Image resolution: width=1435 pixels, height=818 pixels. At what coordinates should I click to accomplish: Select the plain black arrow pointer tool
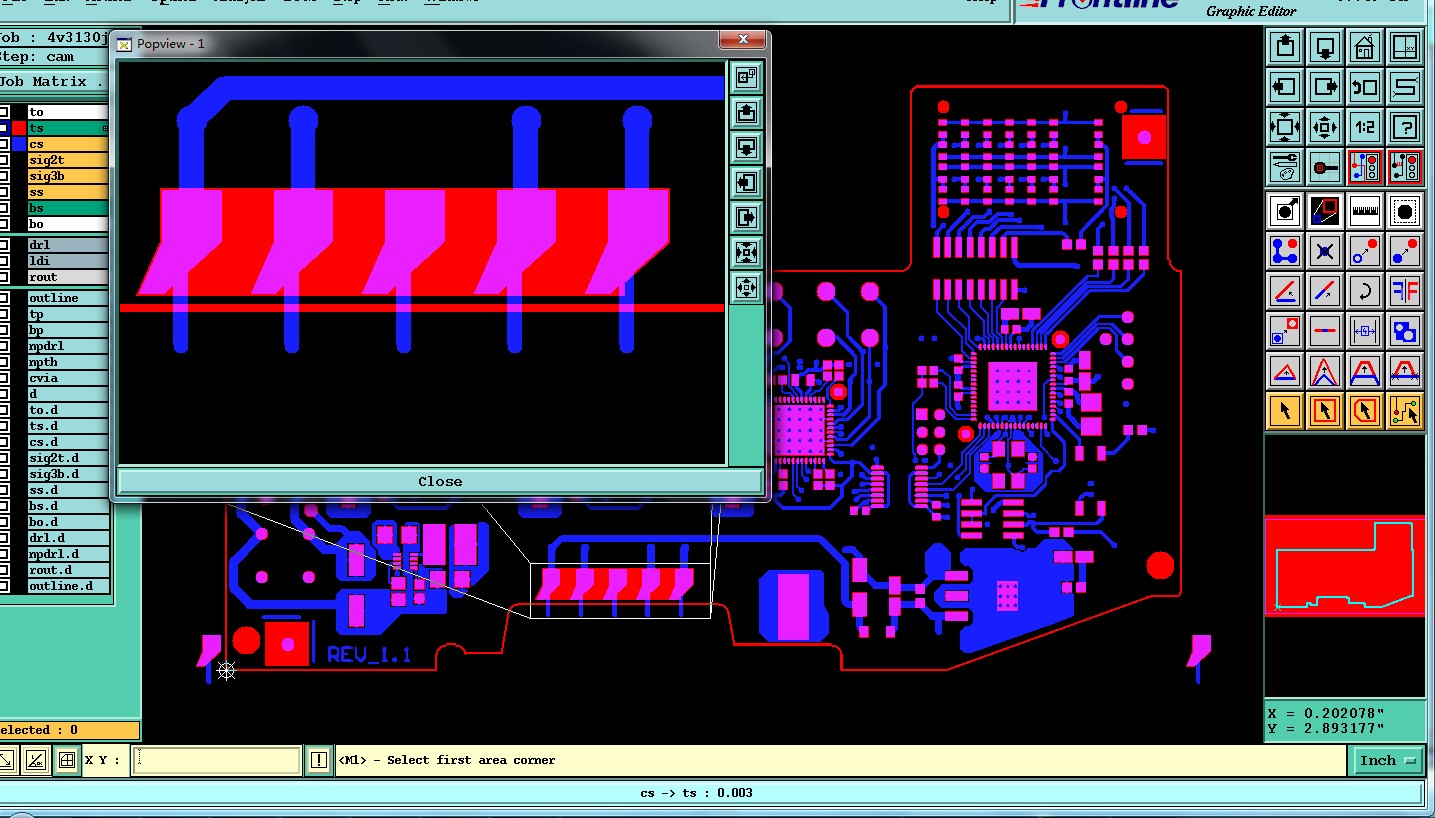click(x=1285, y=411)
